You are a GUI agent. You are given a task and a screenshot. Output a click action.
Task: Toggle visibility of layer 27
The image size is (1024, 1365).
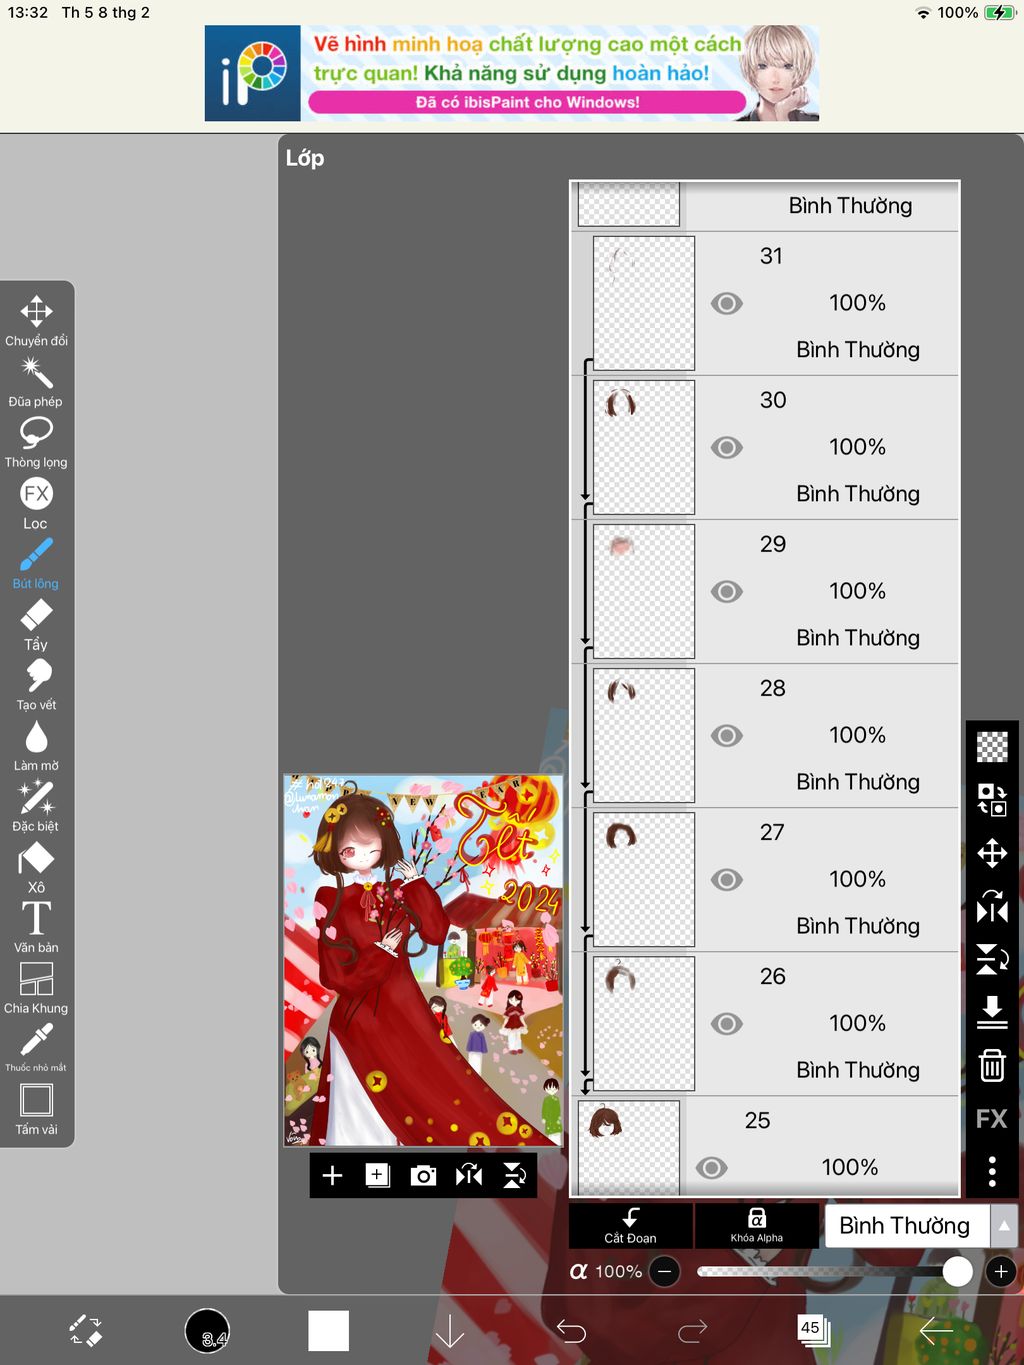(x=727, y=879)
